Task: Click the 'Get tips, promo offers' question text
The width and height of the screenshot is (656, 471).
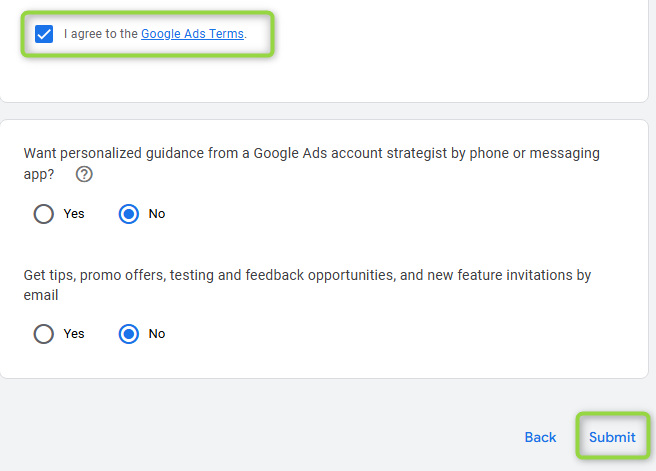Action: [x=307, y=285]
